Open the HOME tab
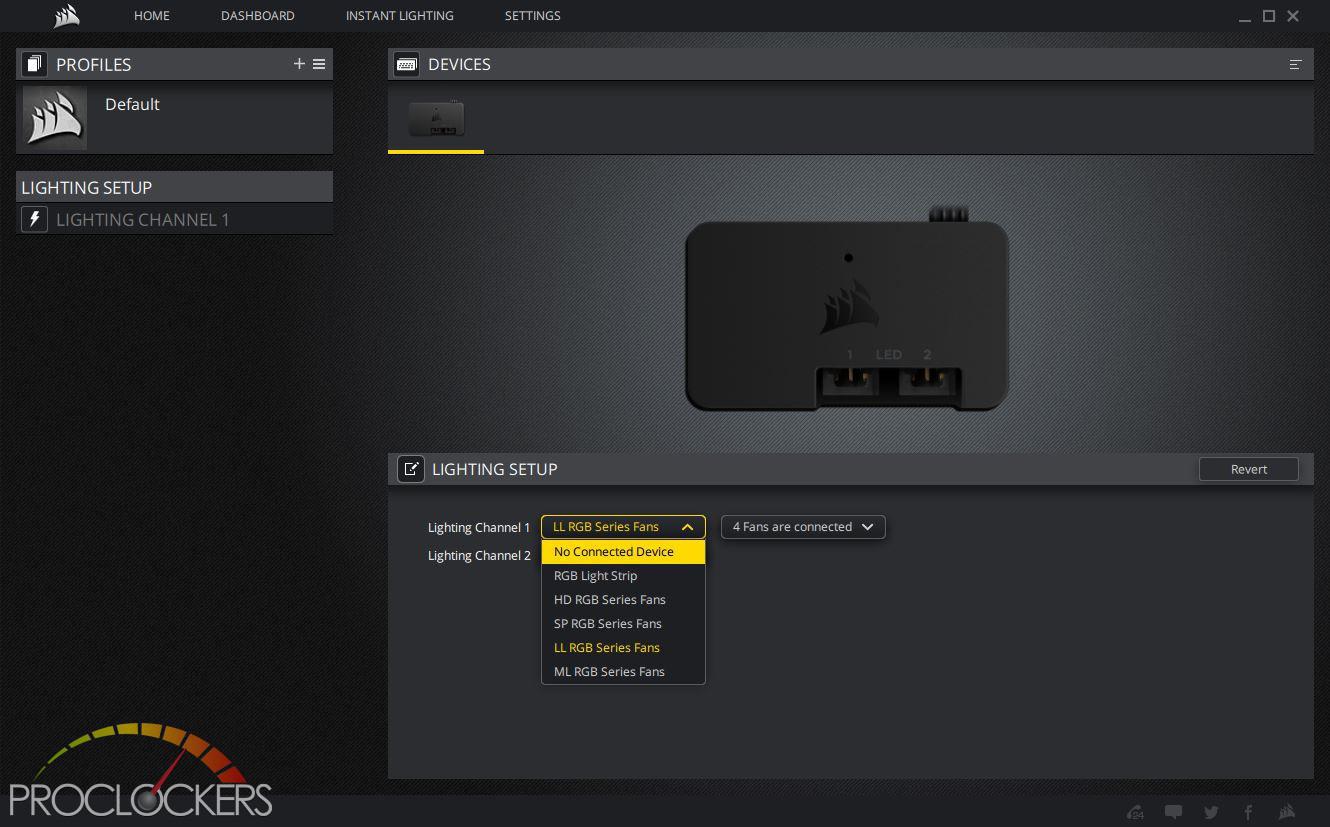This screenshot has height=827, width=1330. tap(152, 16)
